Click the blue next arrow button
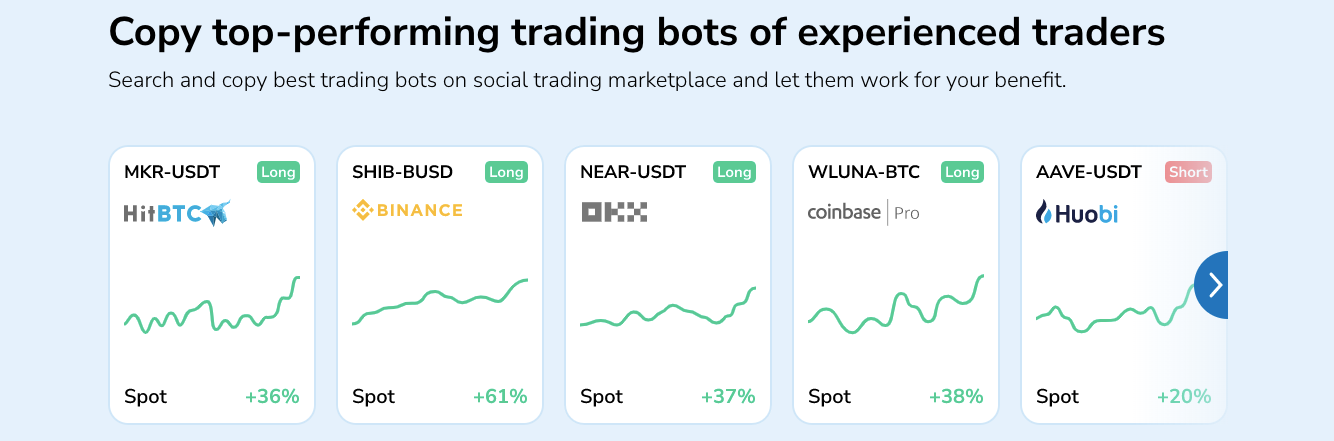The image size is (1334, 441). 1213,285
